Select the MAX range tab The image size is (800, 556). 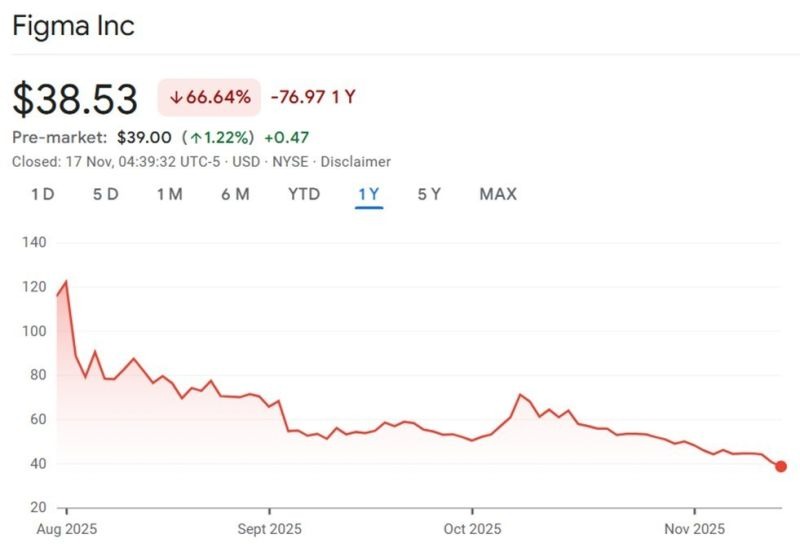(498, 194)
